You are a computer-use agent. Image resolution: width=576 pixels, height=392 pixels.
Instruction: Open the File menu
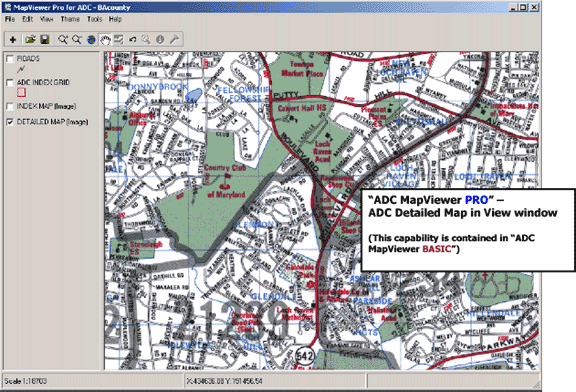click(x=10, y=19)
